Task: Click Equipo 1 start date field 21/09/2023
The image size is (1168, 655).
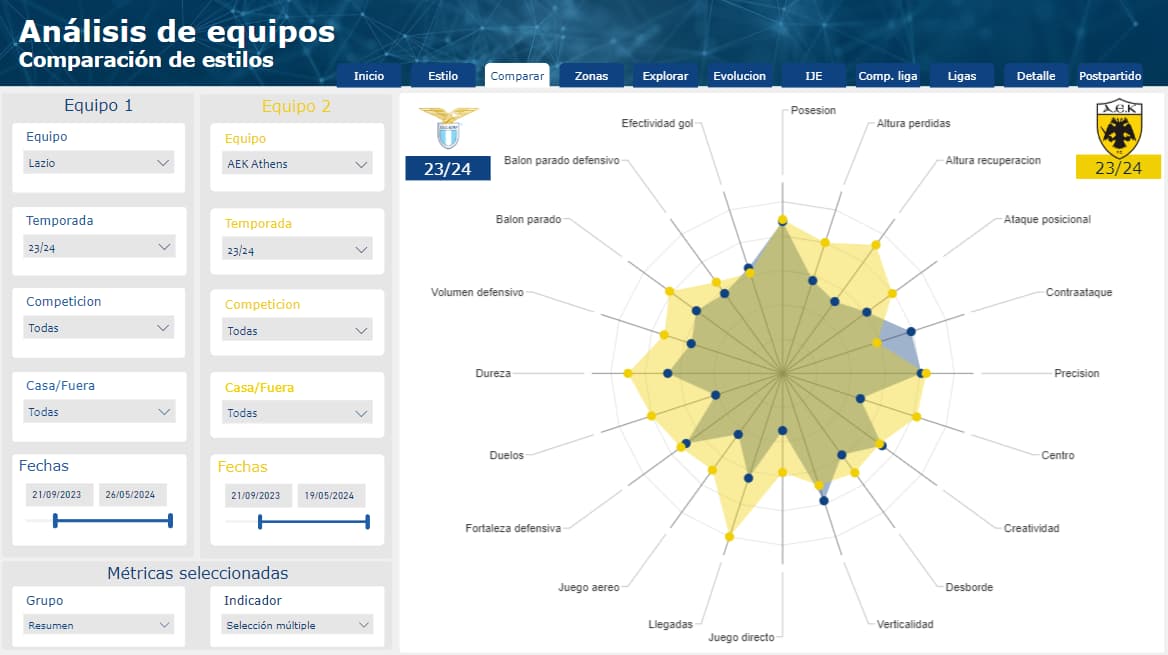Action: 60,495
